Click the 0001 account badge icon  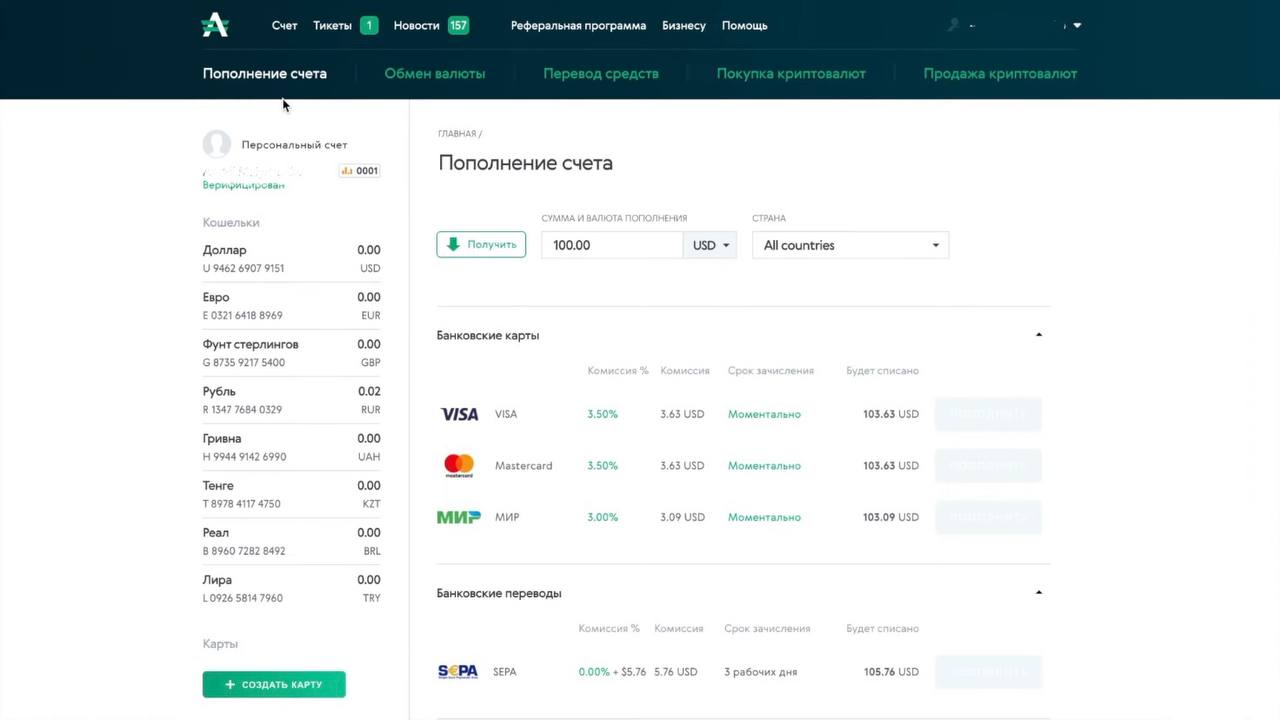359,171
